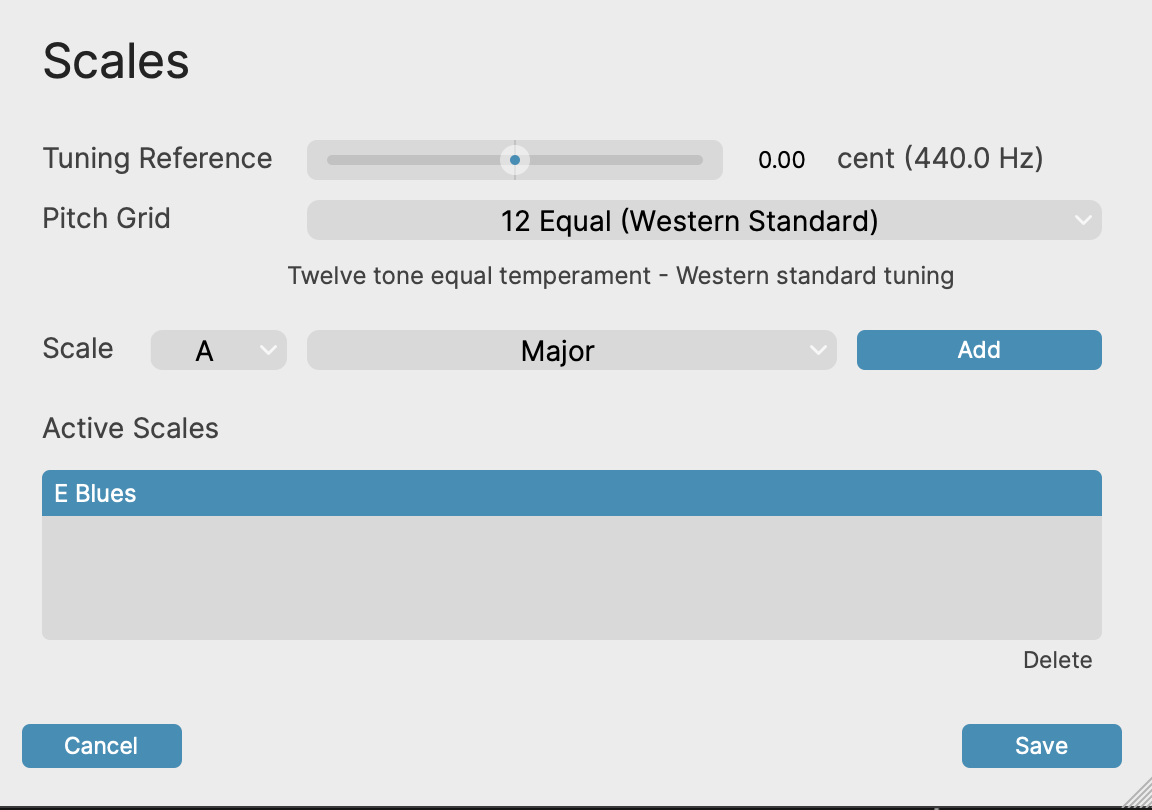The width and height of the screenshot is (1152, 810).
Task: Click the Scales dialog heading
Action: tap(116, 62)
